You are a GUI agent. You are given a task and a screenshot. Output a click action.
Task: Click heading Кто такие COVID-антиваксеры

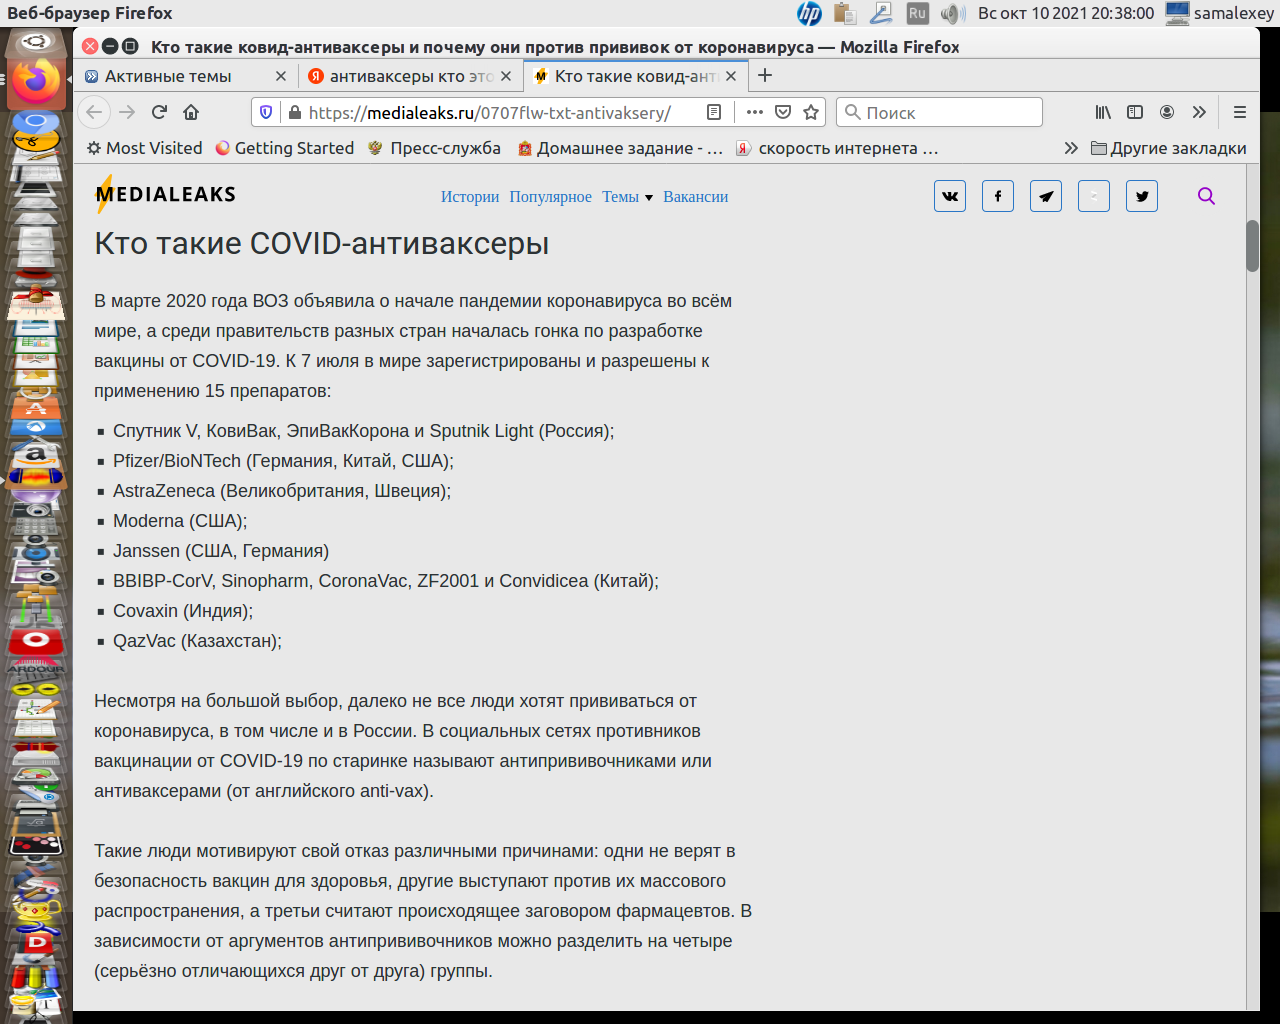321,243
